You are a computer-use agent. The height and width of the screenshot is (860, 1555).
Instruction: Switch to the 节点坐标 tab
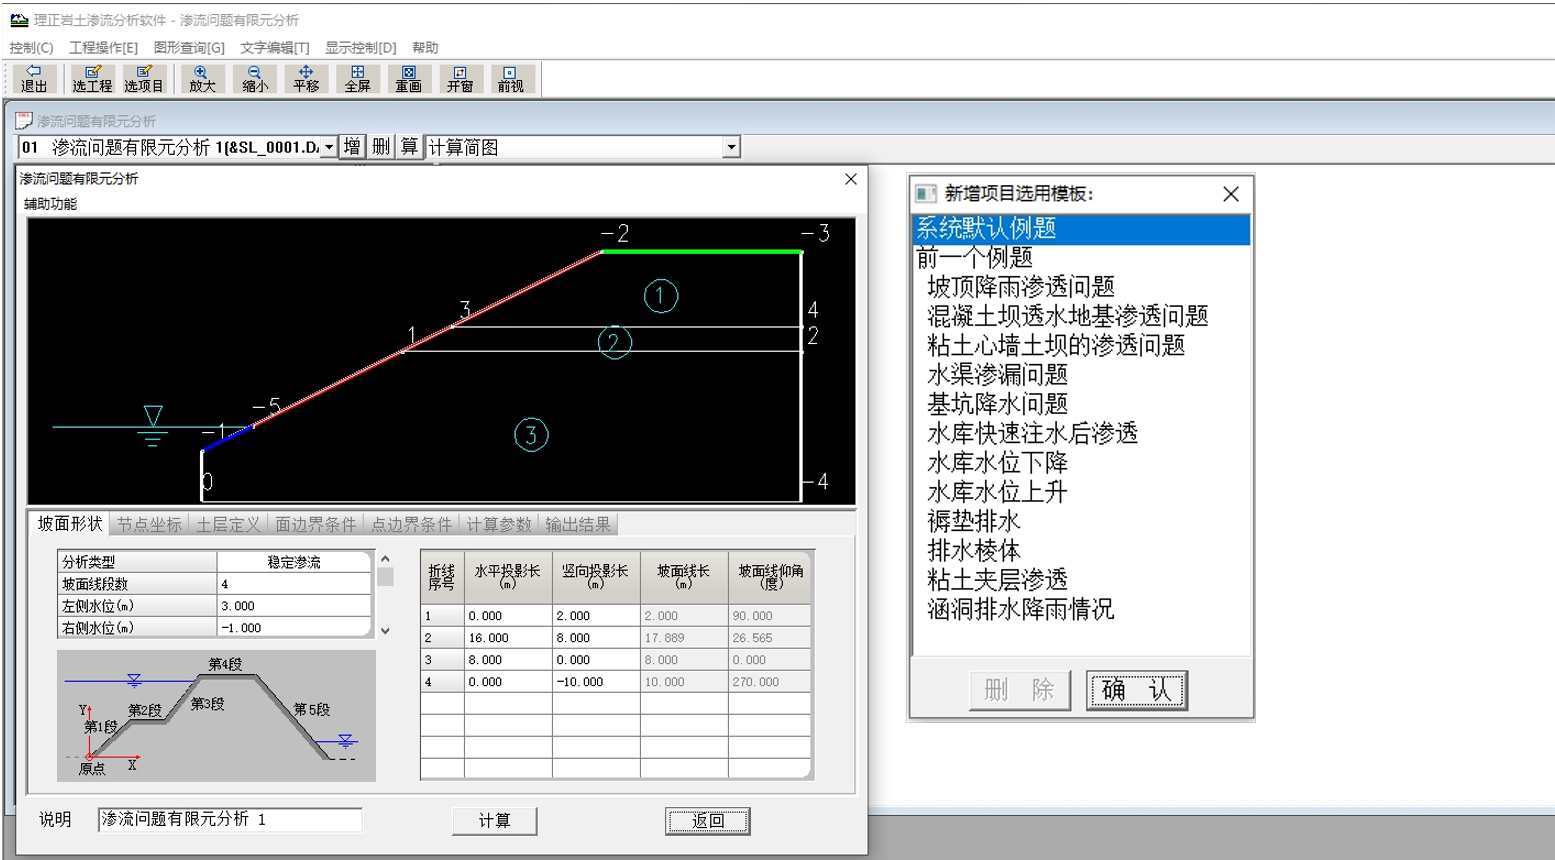click(x=149, y=524)
